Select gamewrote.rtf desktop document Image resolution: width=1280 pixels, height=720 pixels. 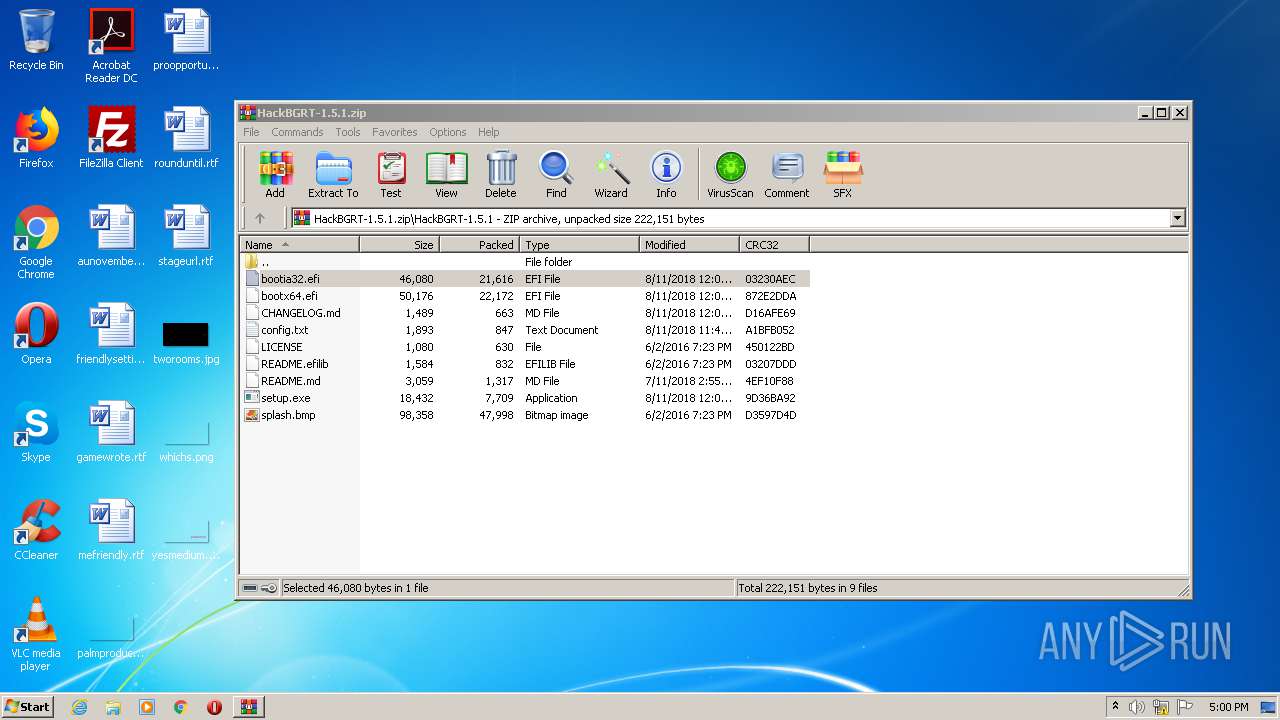111,432
